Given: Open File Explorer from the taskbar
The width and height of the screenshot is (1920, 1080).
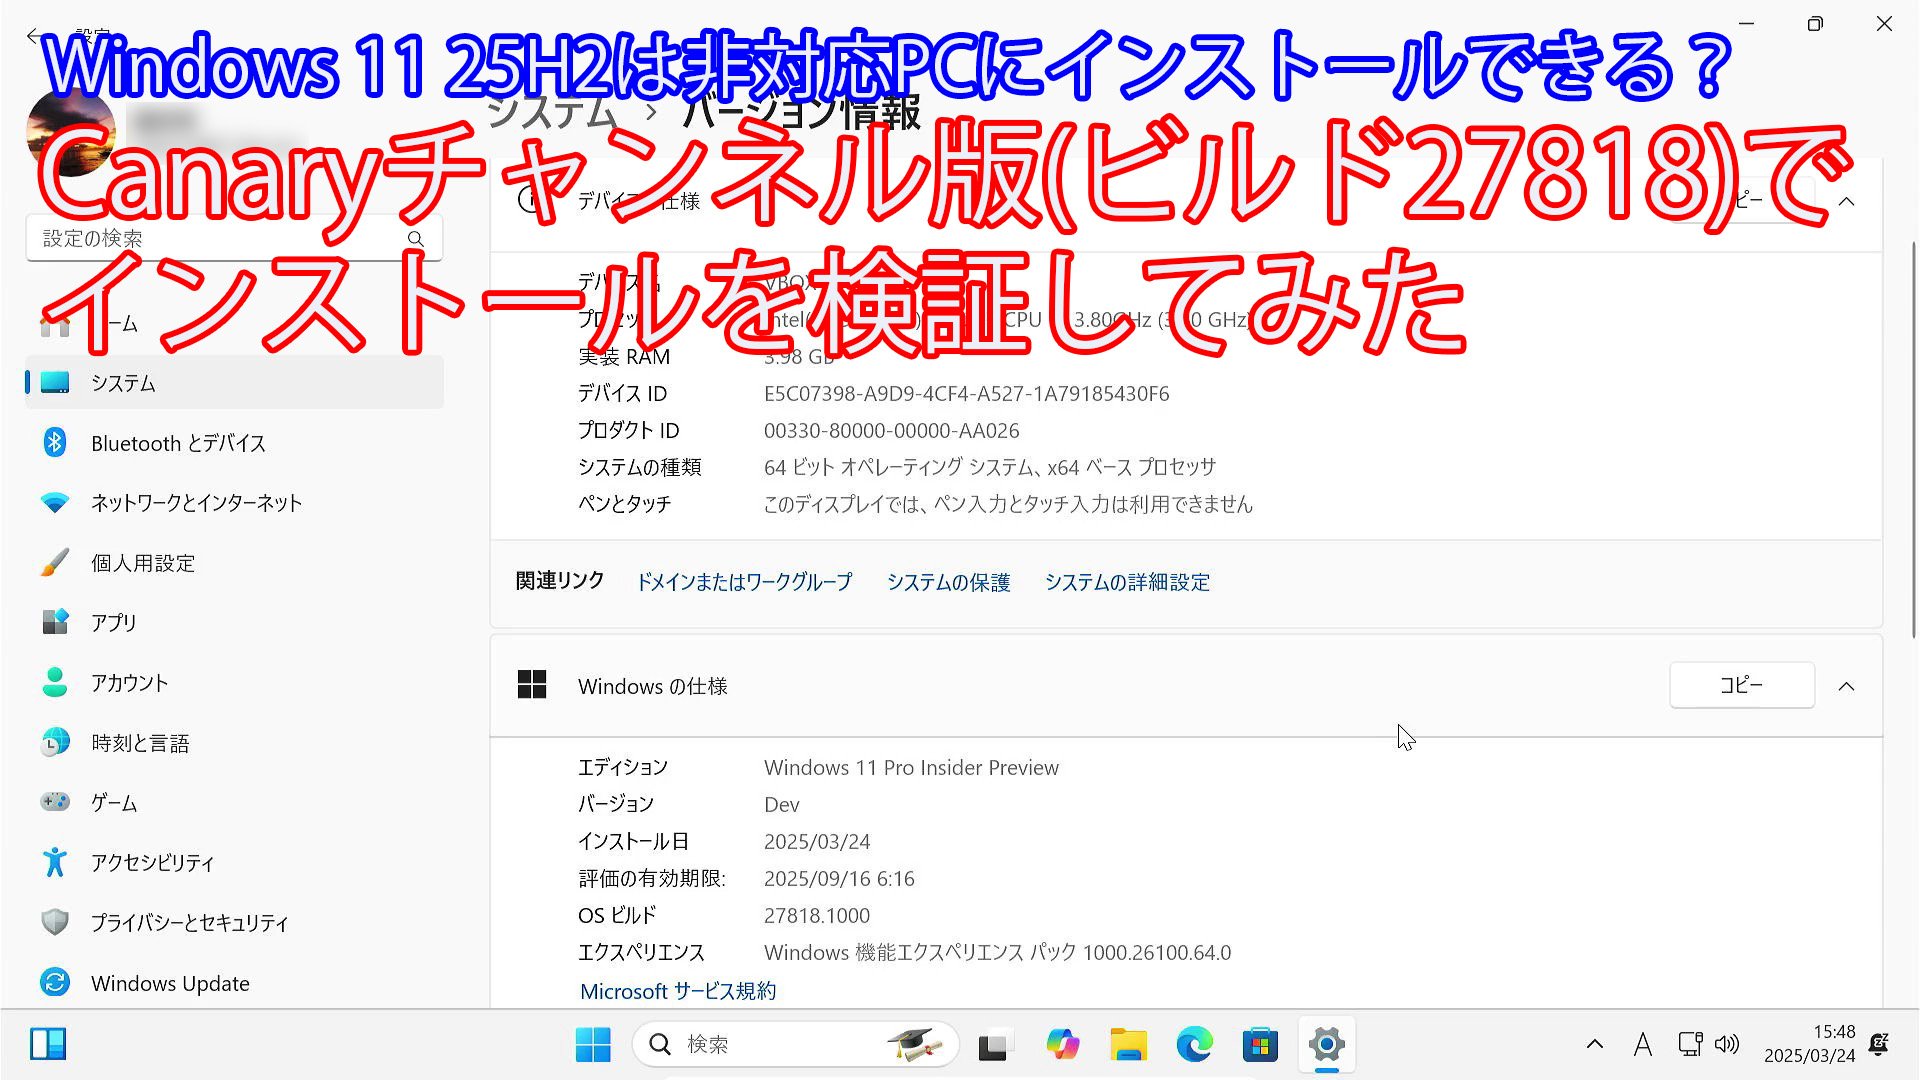Looking at the screenshot, I should pos(1128,1045).
